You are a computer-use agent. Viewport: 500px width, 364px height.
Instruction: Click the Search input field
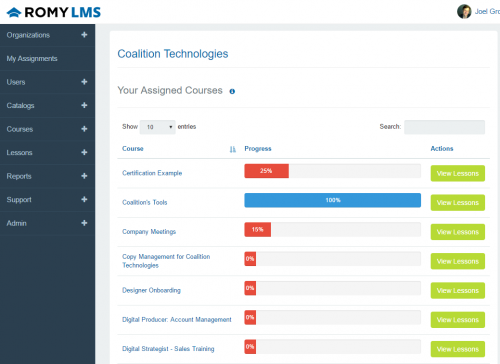[444, 127]
